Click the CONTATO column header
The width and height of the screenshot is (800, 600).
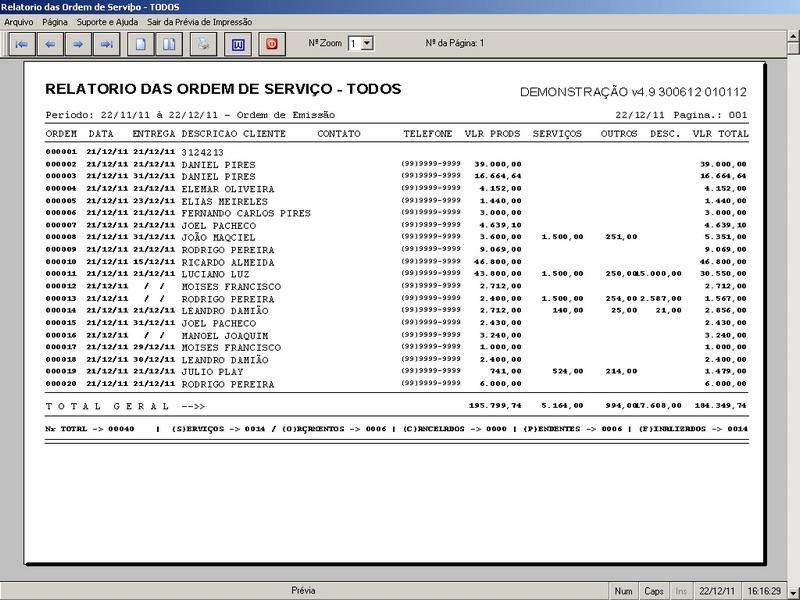pyautogui.click(x=339, y=134)
